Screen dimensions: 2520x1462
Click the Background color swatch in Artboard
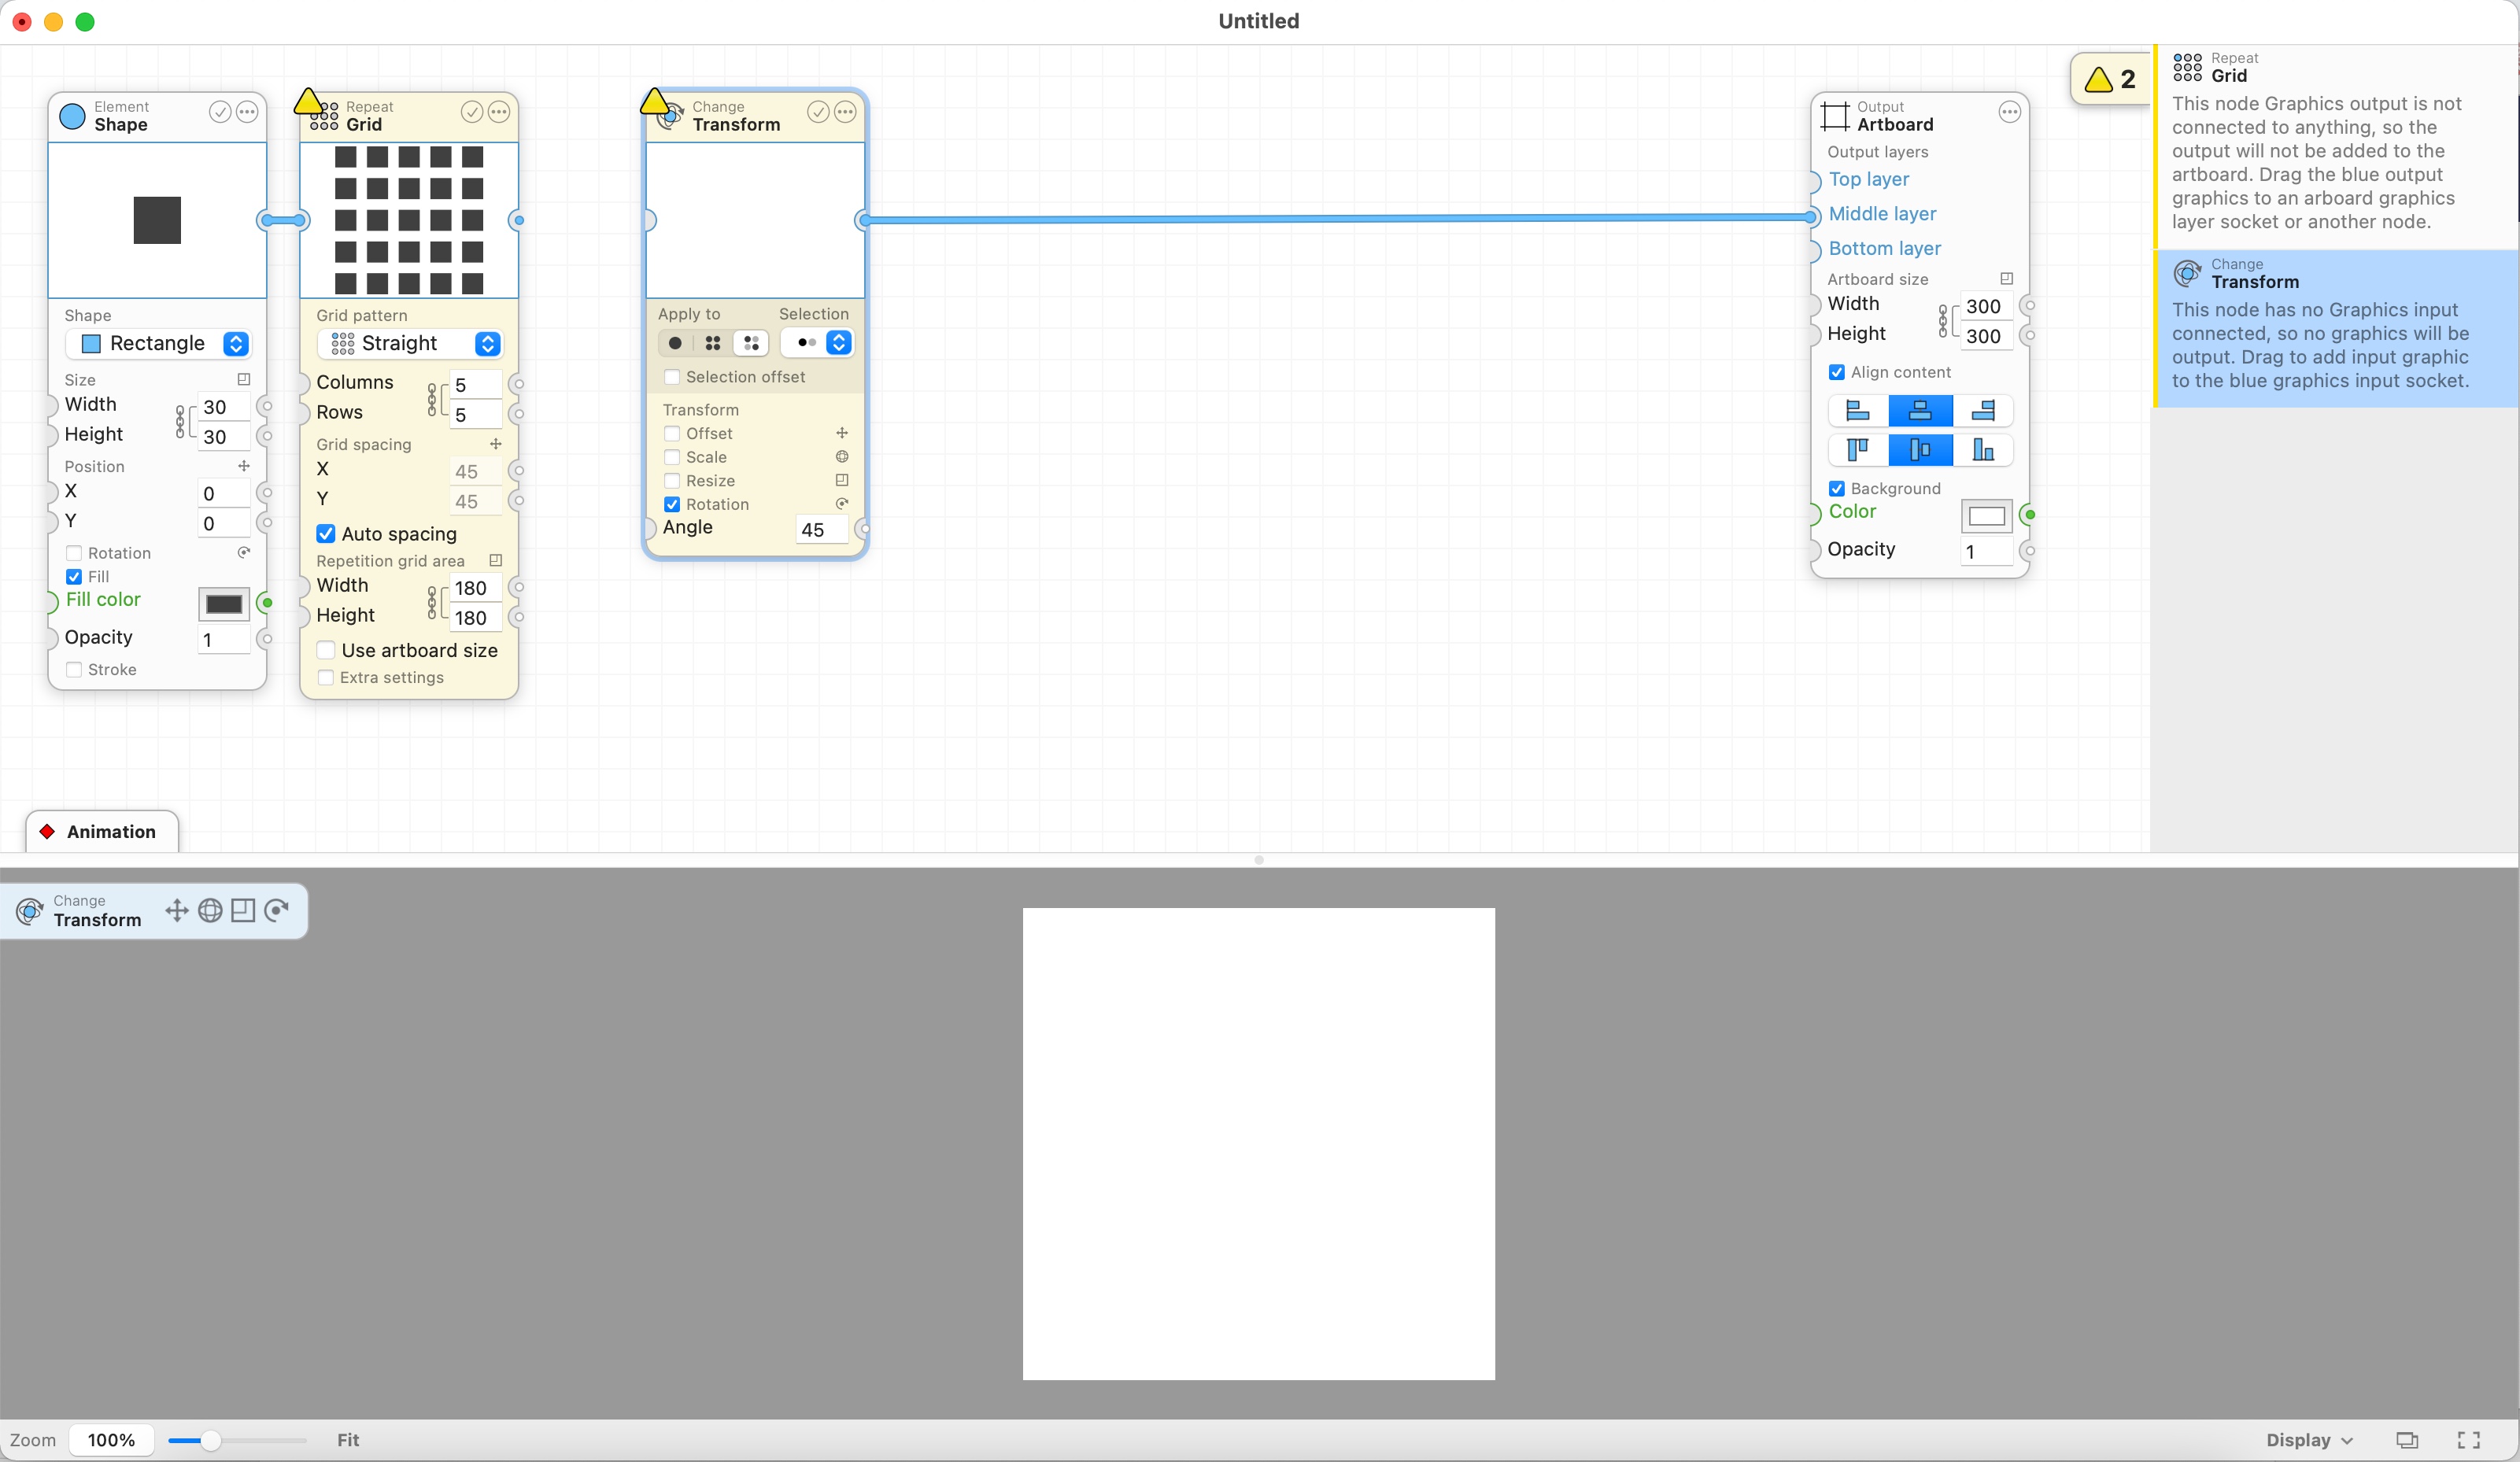coord(1986,514)
